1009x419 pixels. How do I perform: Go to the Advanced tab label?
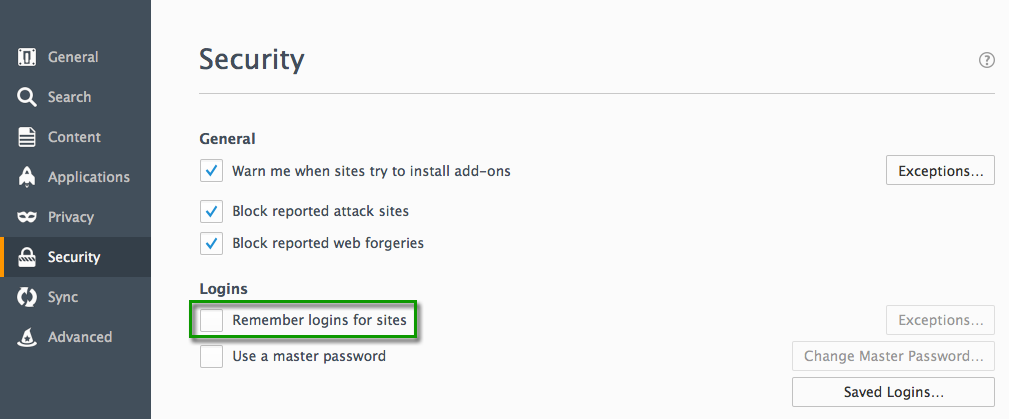coord(80,337)
